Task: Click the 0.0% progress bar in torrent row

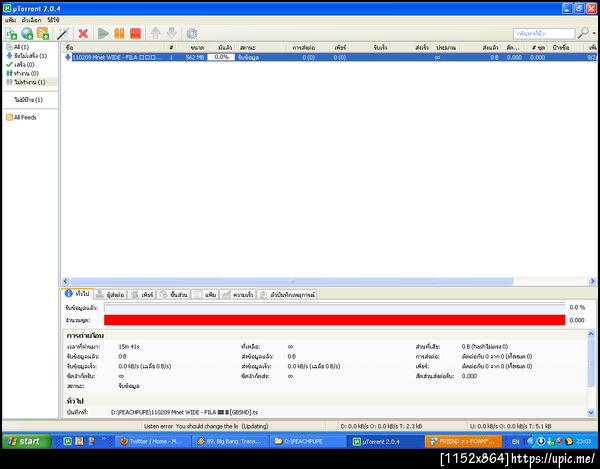Action: pos(221,57)
